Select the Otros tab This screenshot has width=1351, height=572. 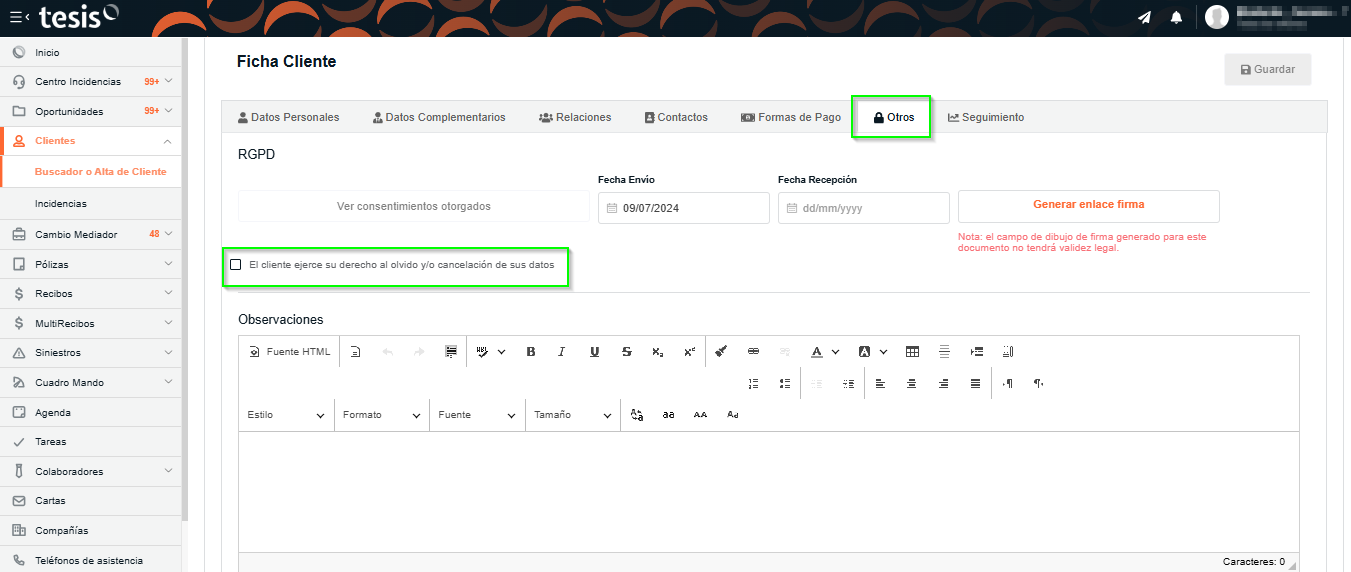[892, 117]
